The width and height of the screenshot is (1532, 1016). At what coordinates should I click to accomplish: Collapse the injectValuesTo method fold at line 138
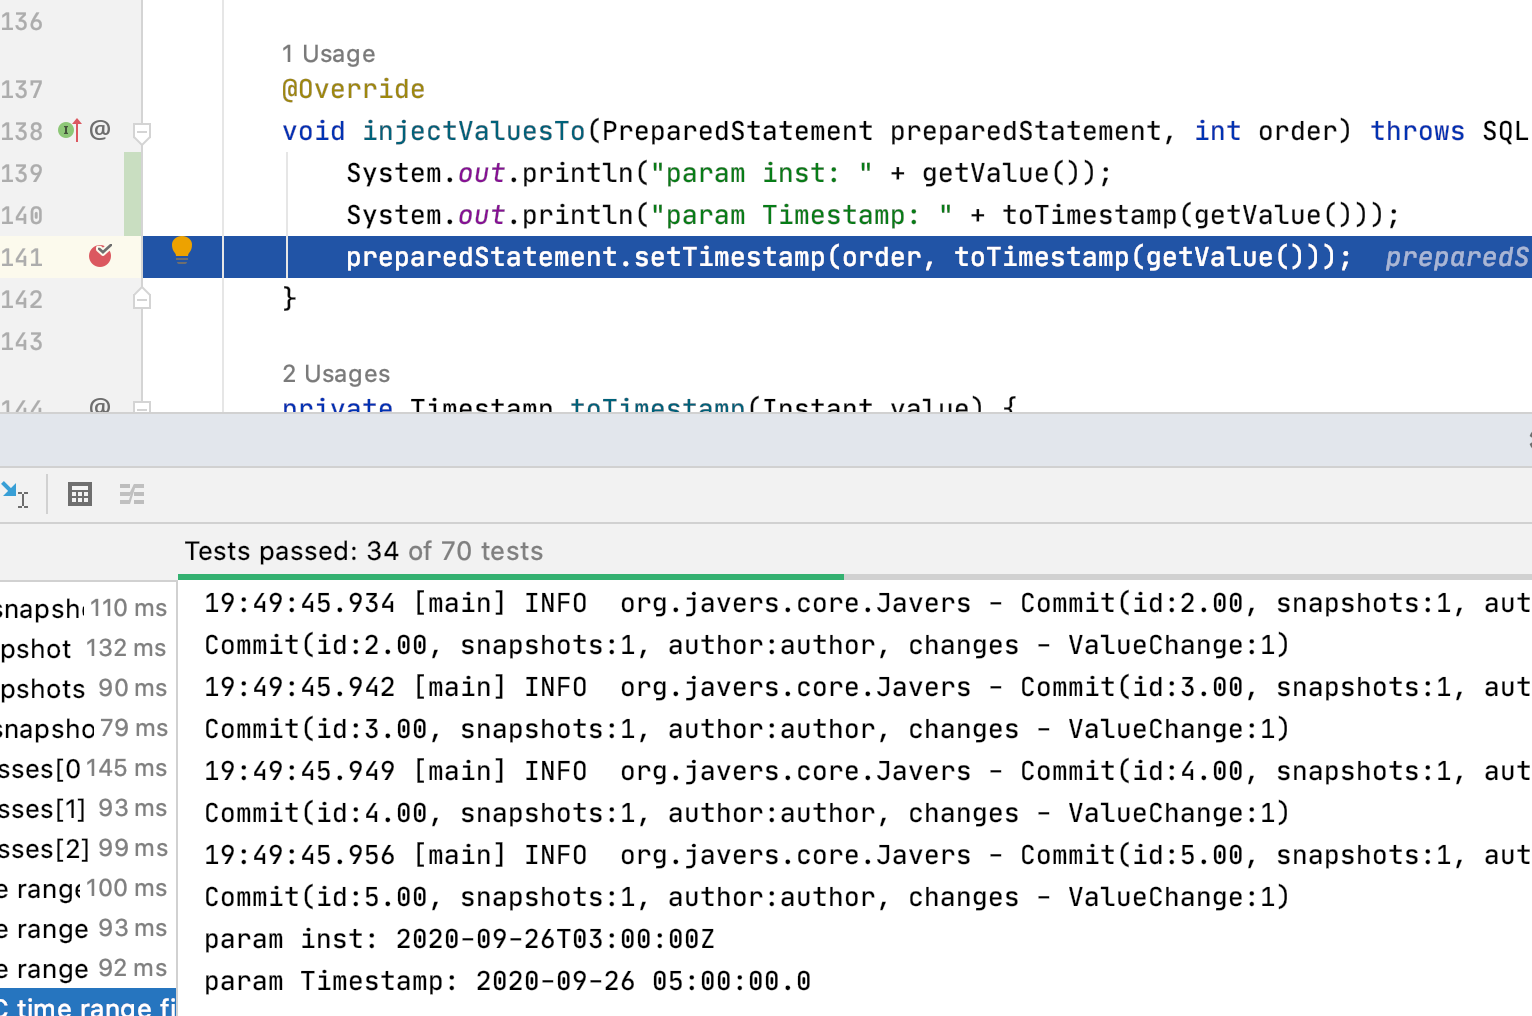142,132
